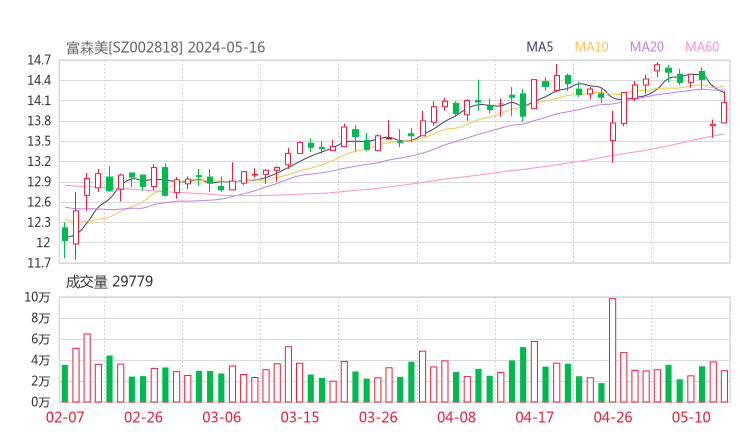Click the MA5 legend label
740x440 pixels.
pos(539,47)
